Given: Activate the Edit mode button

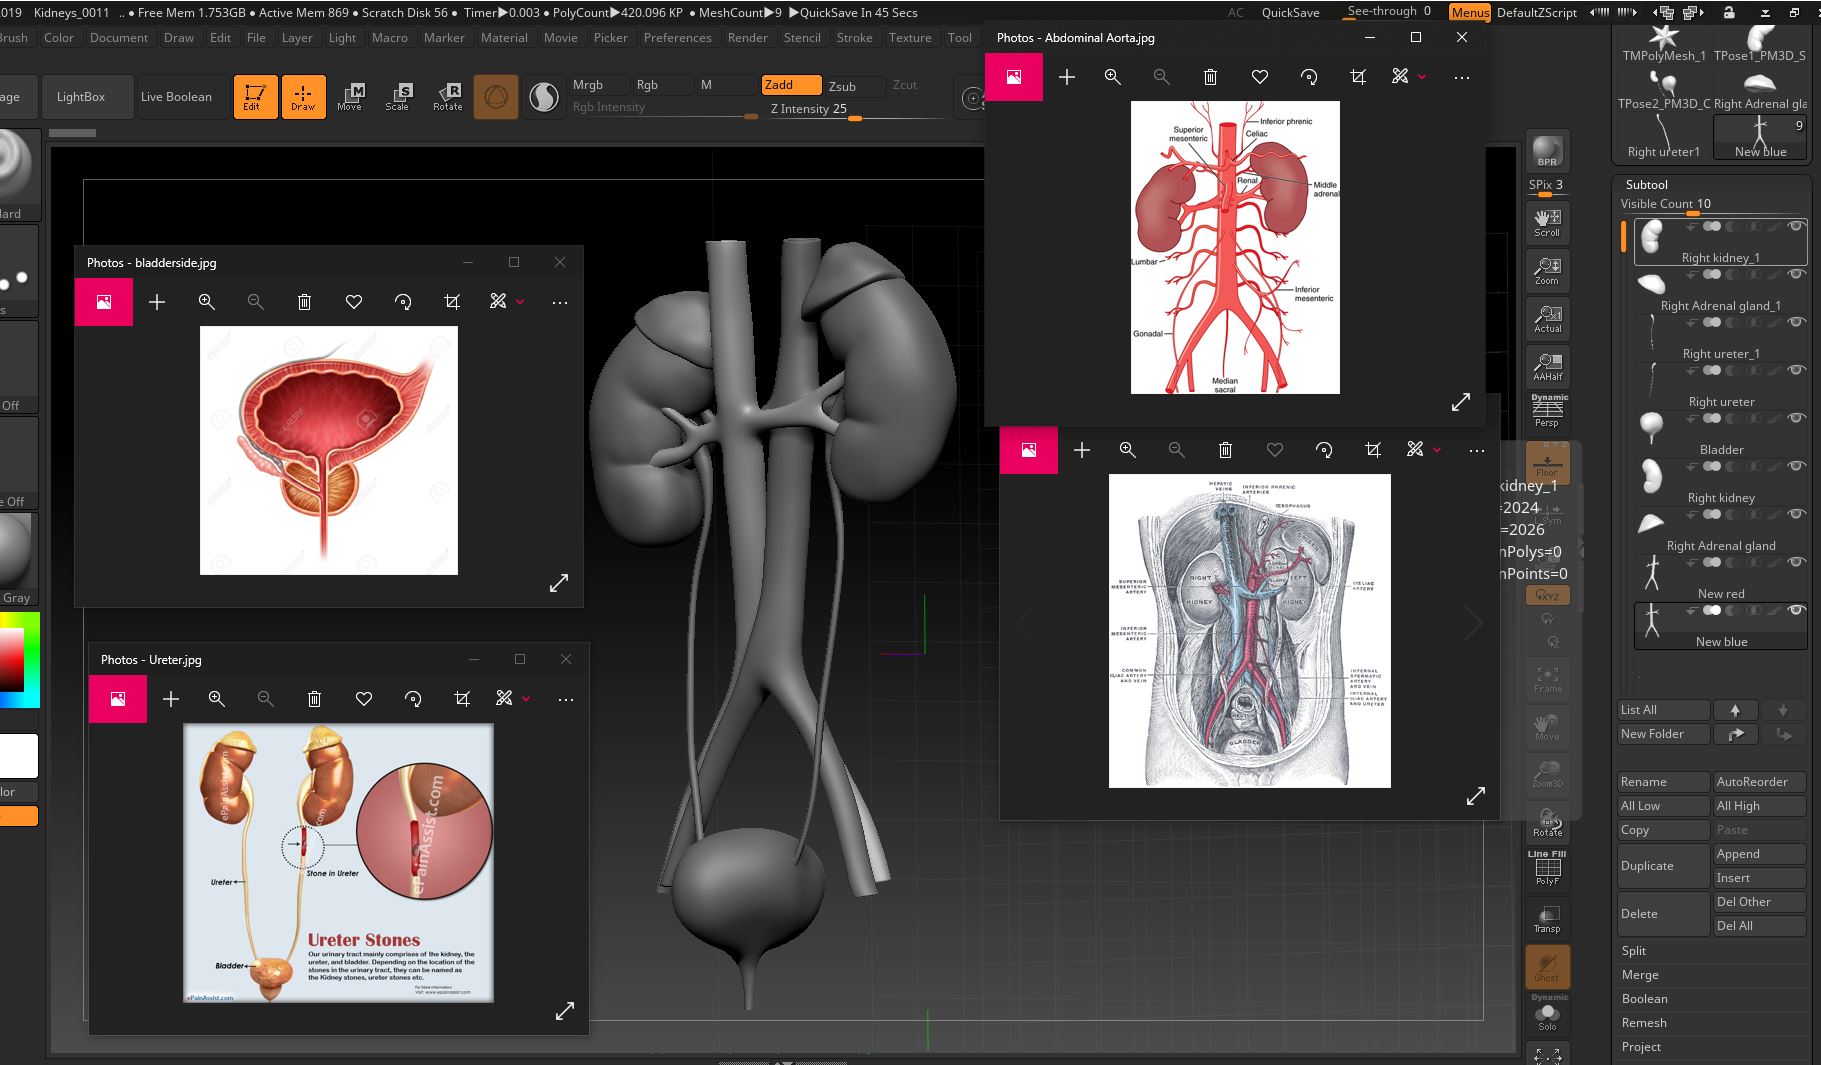Looking at the screenshot, I should click(x=255, y=97).
